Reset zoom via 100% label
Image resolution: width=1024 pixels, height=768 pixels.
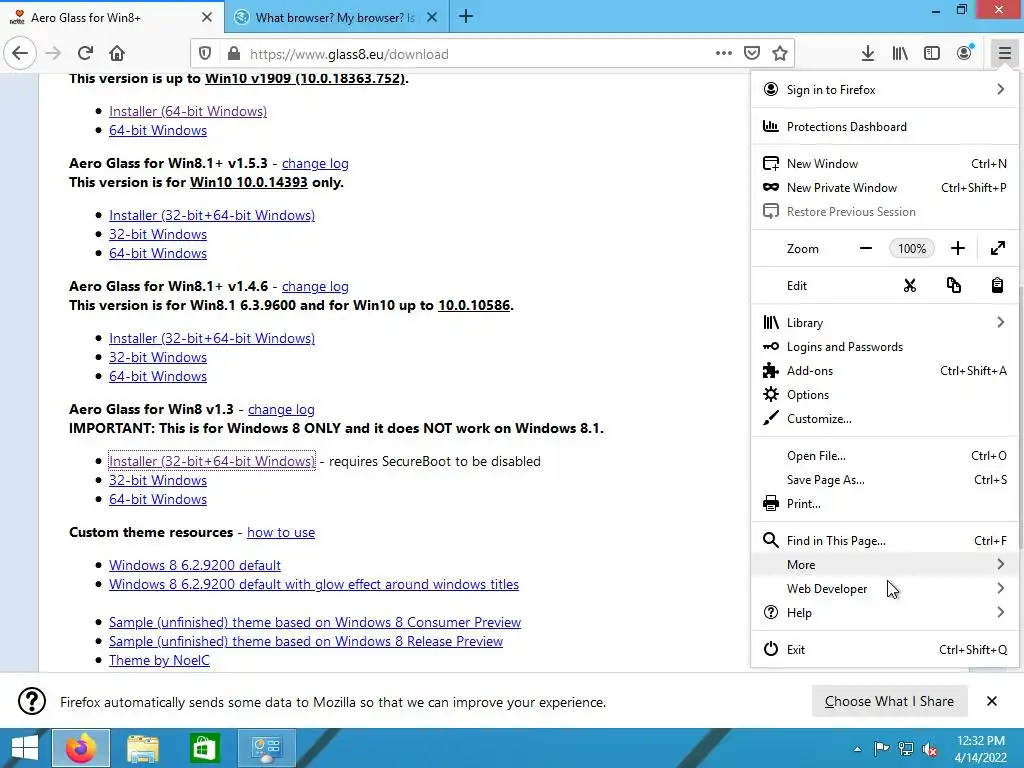(912, 248)
